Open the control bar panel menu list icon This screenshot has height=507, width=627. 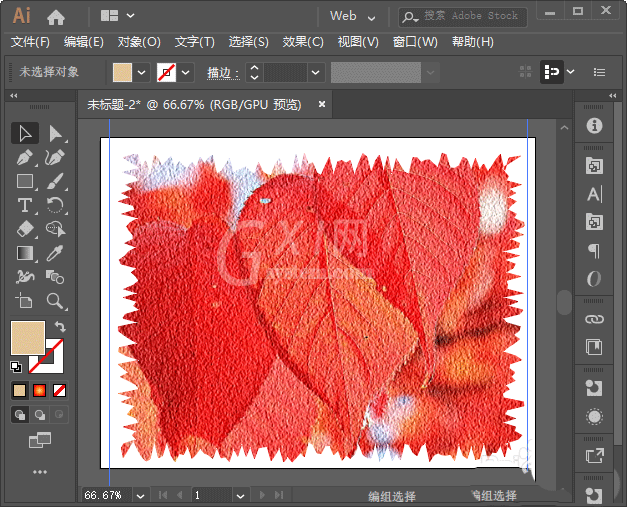(x=599, y=72)
